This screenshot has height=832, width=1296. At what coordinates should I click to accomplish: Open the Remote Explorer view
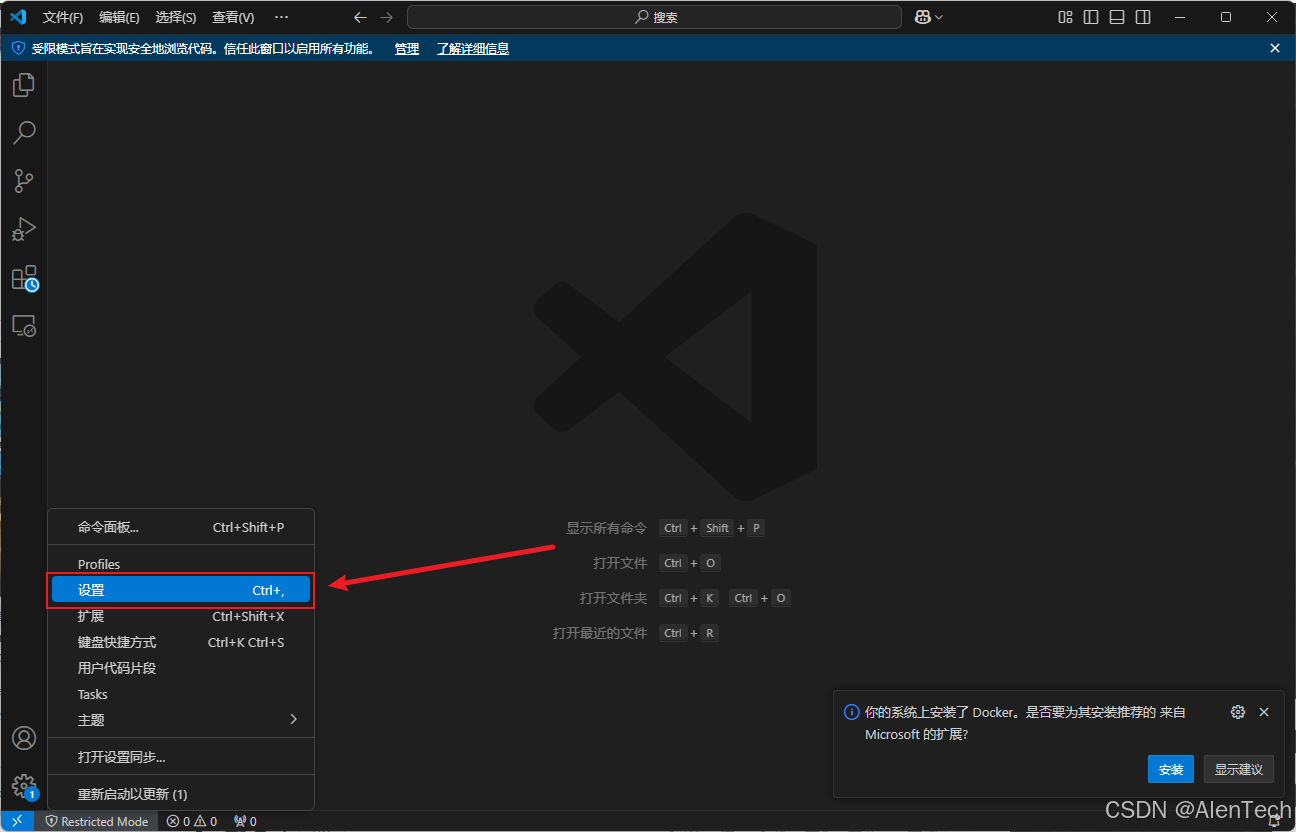pos(24,326)
